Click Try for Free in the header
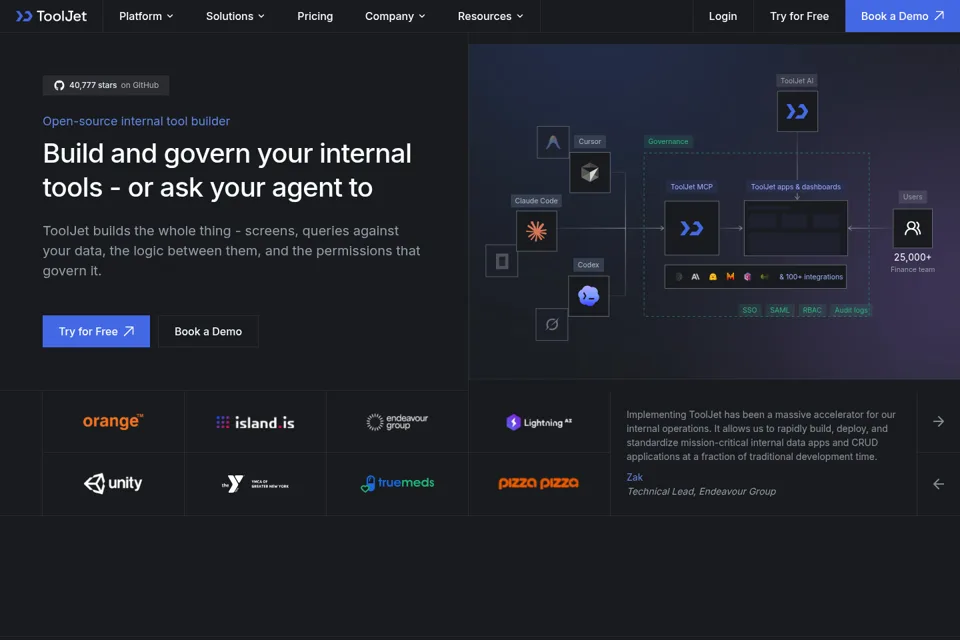The height and width of the screenshot is (640, 960). point(800,16)
